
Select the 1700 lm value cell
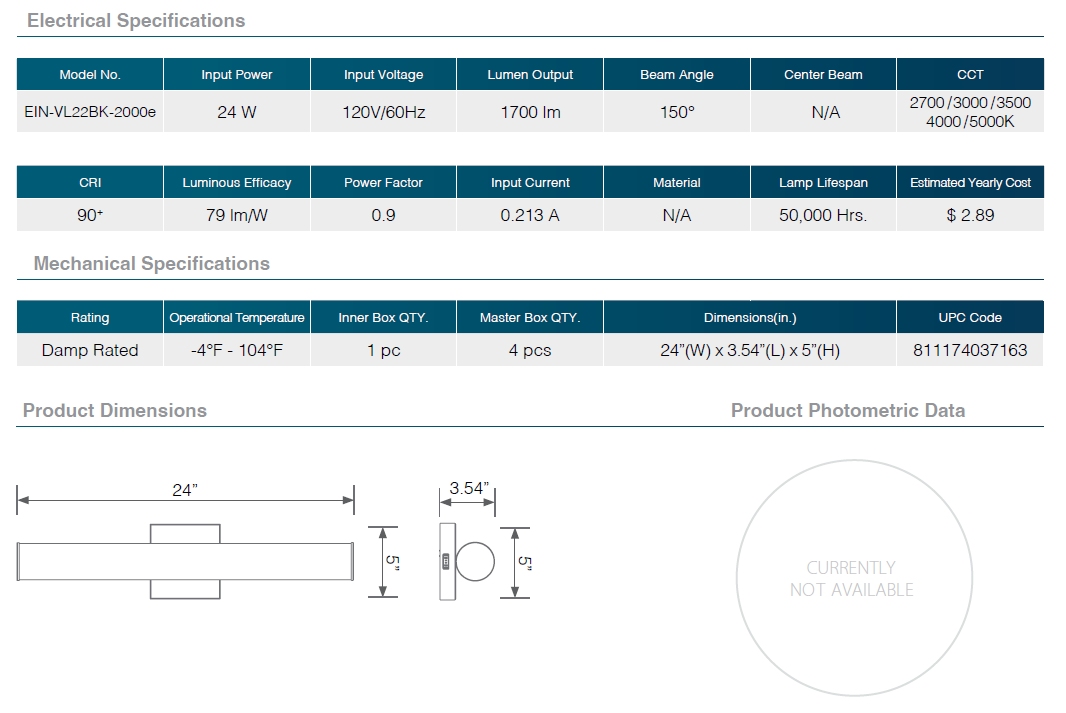pyautogui.click(x=530, y=112)
